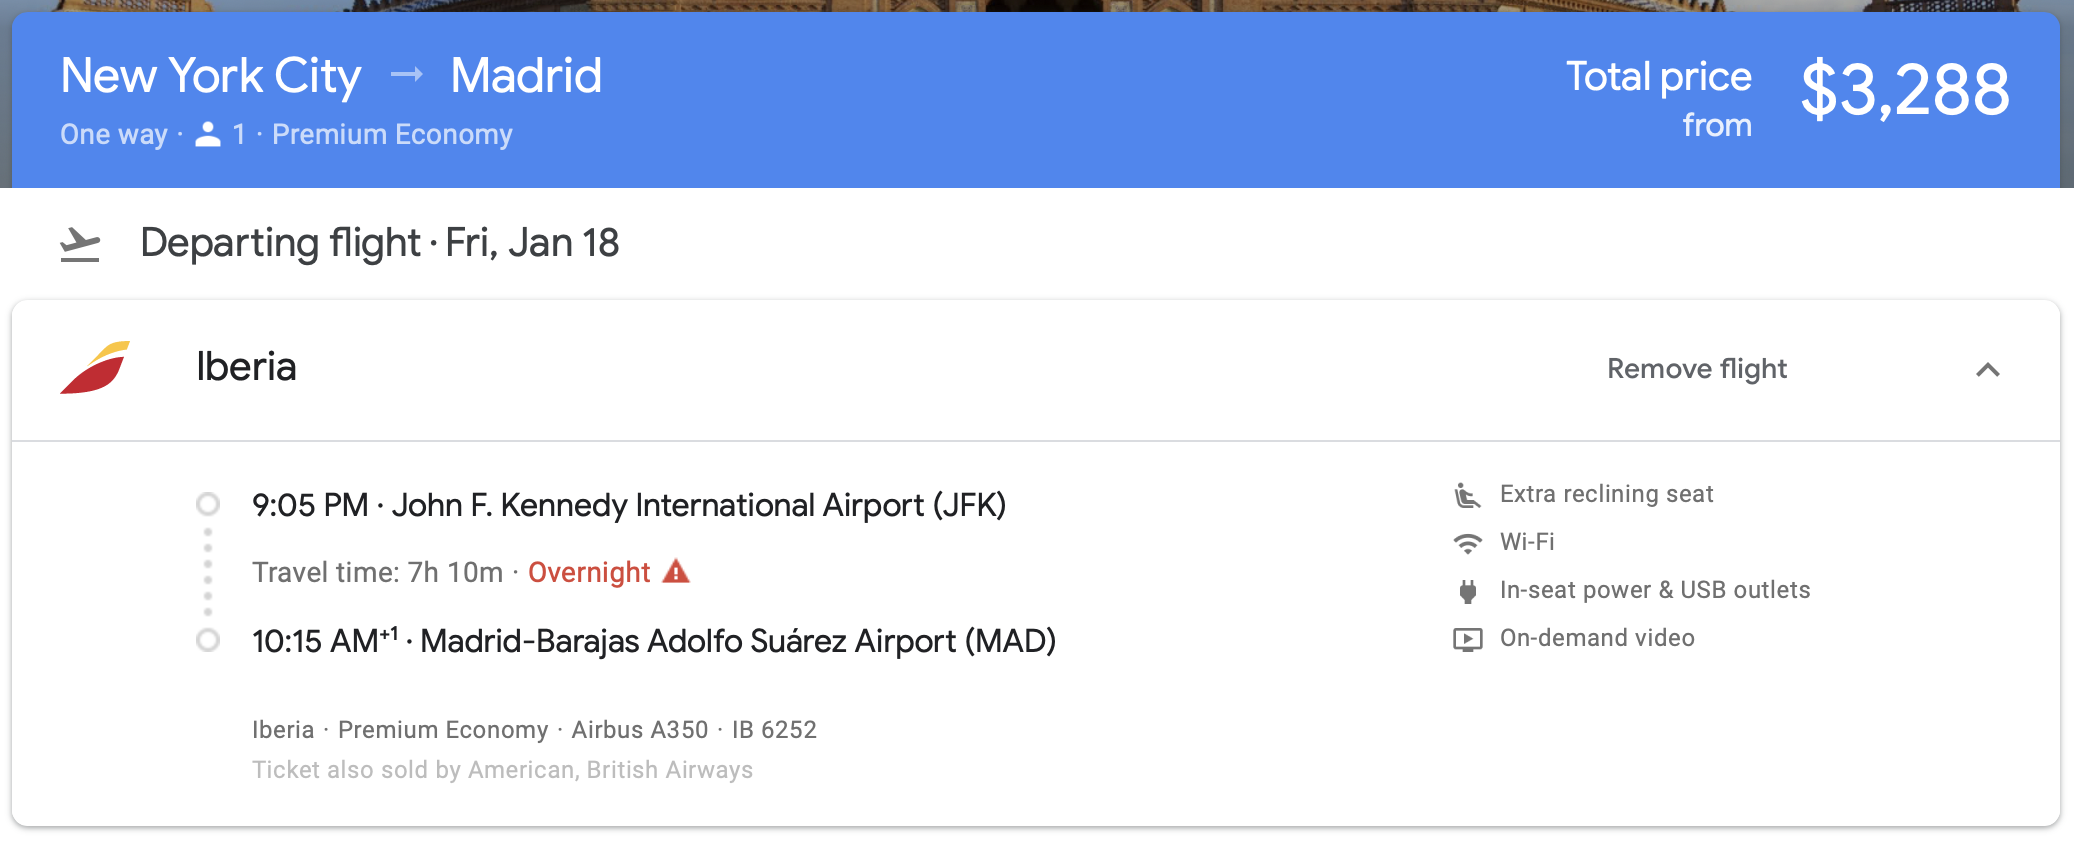Select the Madrid destination label
Screen dimensions: 2074x845
point(525,75)
